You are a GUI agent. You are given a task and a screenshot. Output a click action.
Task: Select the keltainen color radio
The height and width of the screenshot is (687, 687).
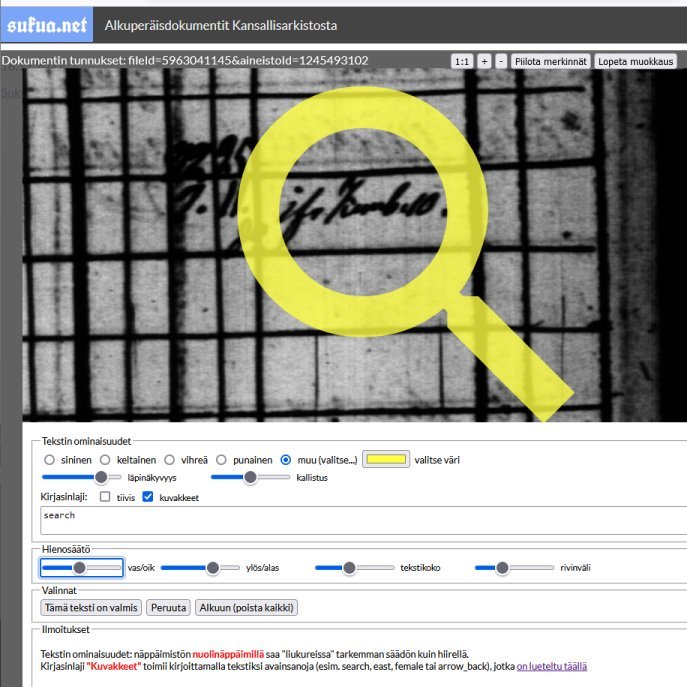105,460
